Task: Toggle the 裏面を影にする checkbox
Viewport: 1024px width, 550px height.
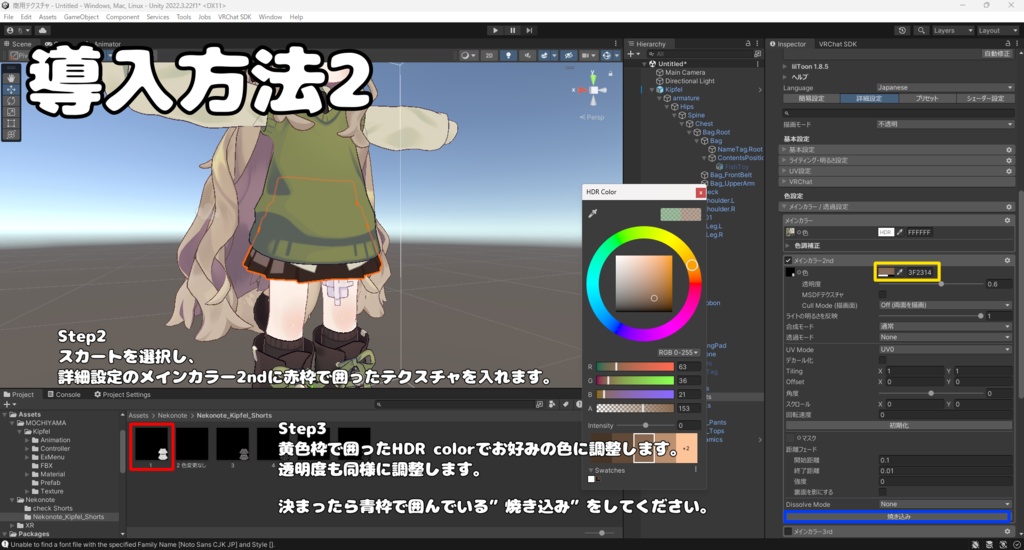Action: tap(883, 492)
